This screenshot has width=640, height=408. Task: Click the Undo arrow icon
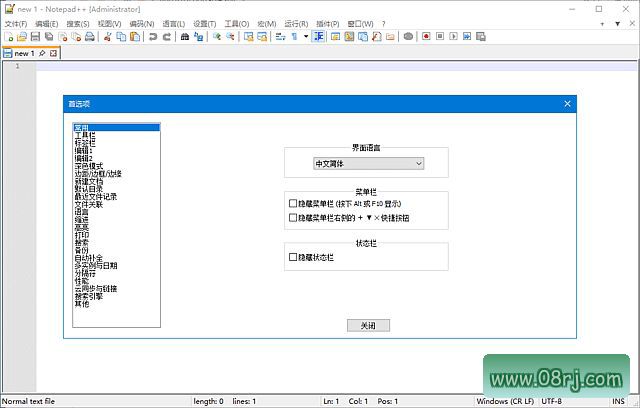(x=152, y=36)
